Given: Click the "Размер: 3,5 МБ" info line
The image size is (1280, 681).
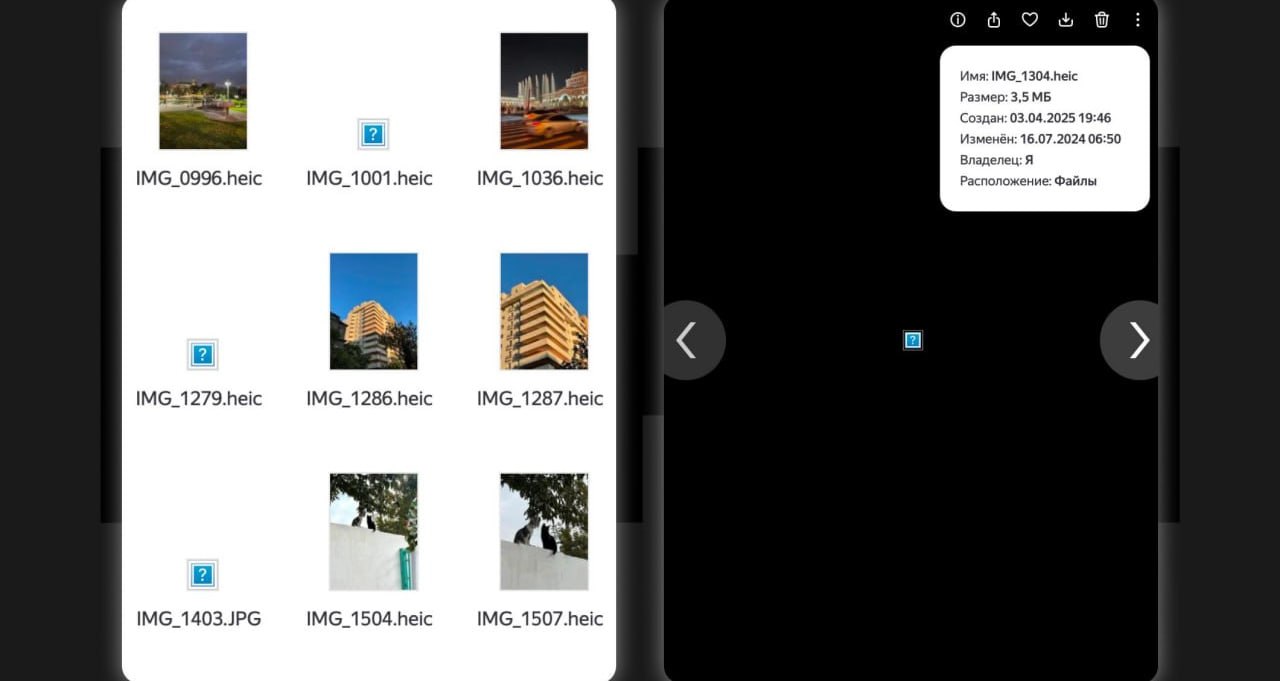Looking at the screenshot, I should point(1006,97).
